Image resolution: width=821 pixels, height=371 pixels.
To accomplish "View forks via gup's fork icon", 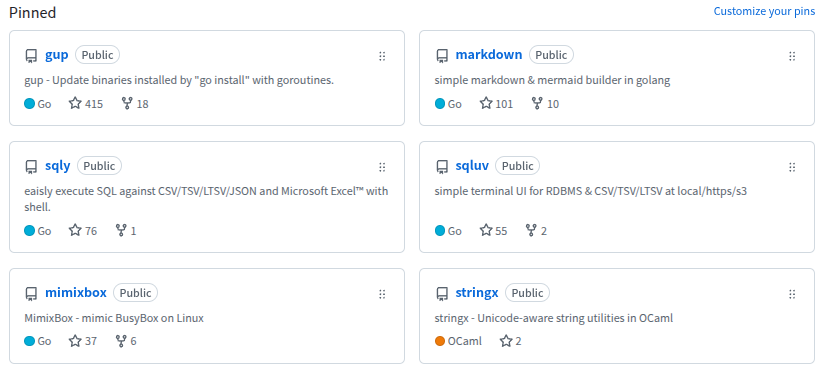I will point(127,103).
